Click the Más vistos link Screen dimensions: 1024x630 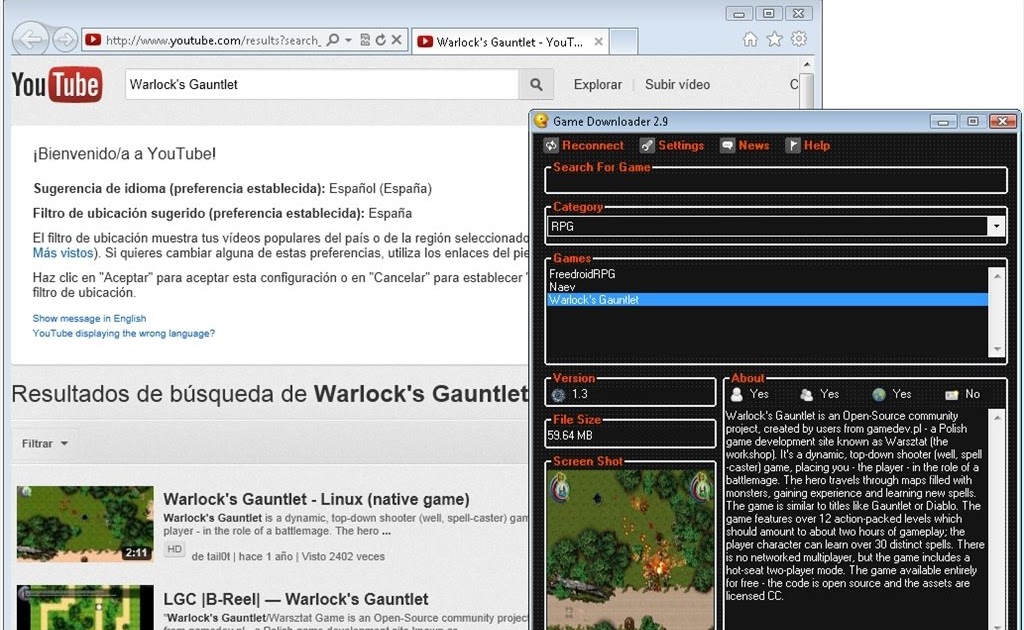coord(63,253)
